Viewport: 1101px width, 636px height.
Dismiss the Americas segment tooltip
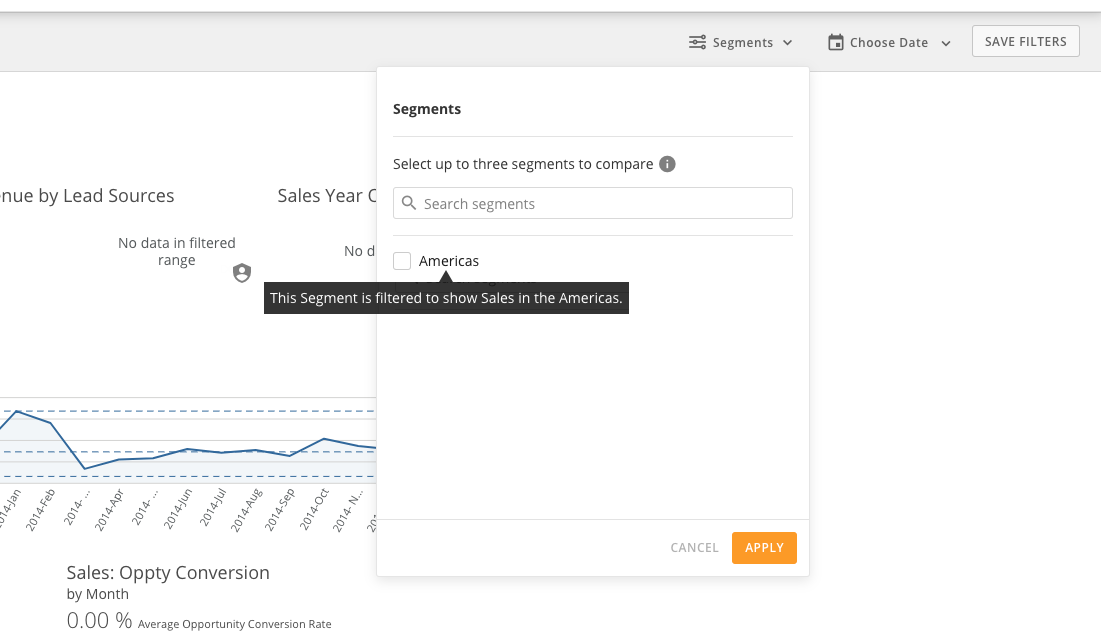[x=446, y=297]
